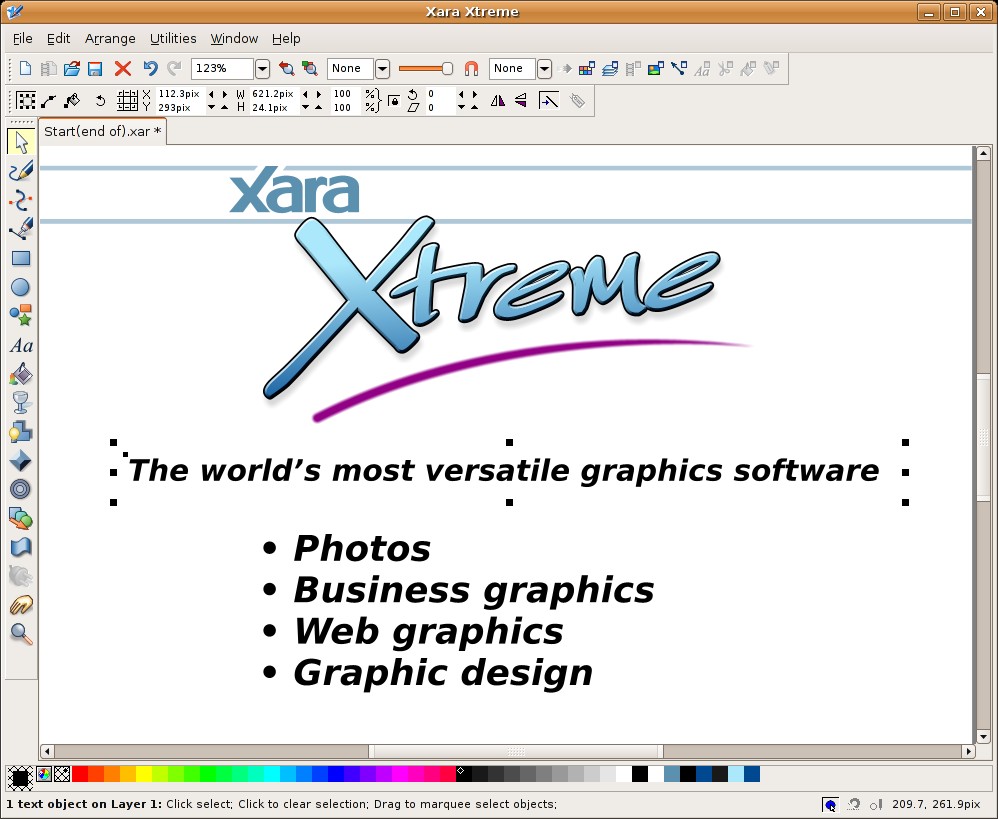Pick the Rectangle tool
The width and height of the screenshot is (998, 819).
click(x=21, y=258)
